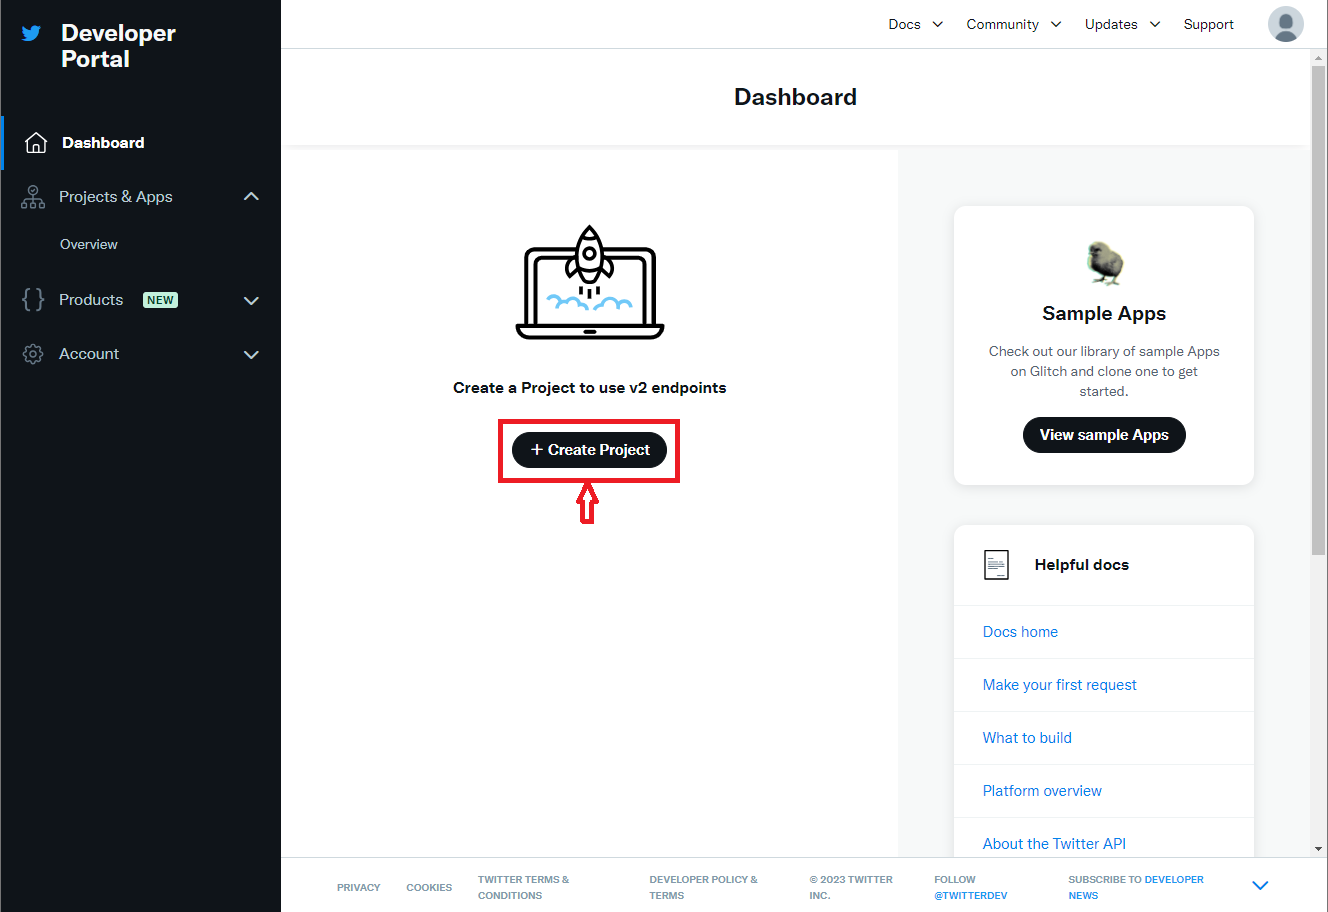Click the Dashboard home icon
This screenshot has height=912, width=1328.
(36, 143)
